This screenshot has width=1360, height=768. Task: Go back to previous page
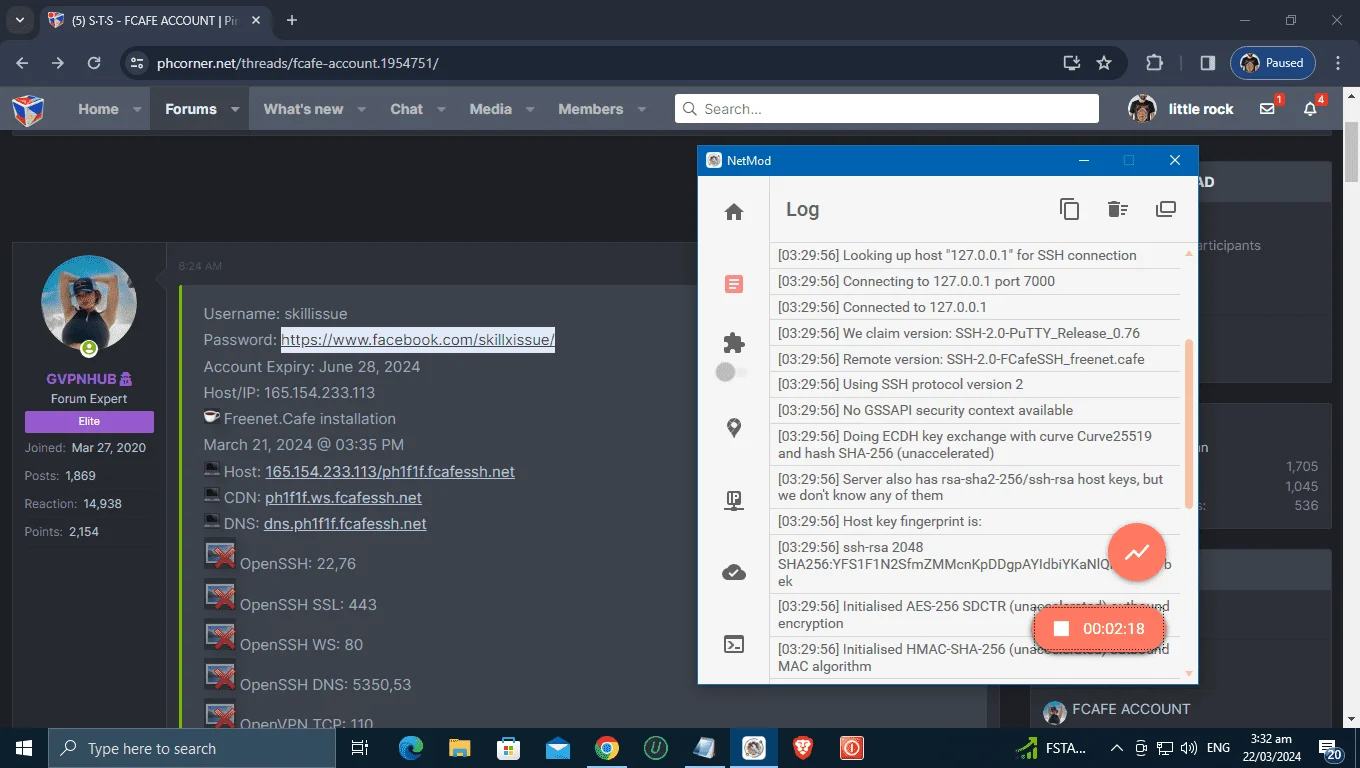[22, 63]
